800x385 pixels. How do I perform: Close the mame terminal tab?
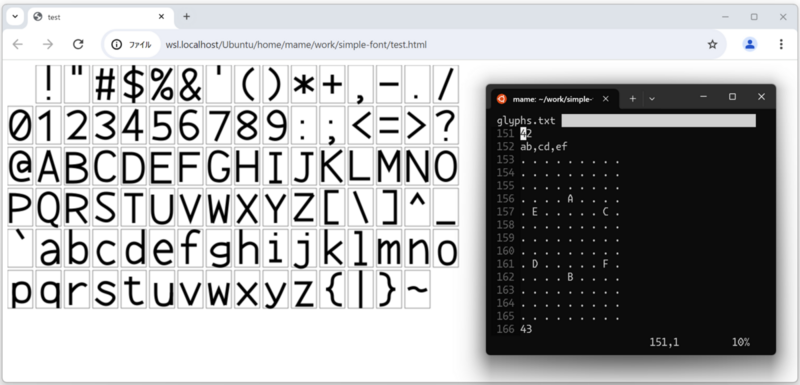pyautogui.click(x=606, y=99)
